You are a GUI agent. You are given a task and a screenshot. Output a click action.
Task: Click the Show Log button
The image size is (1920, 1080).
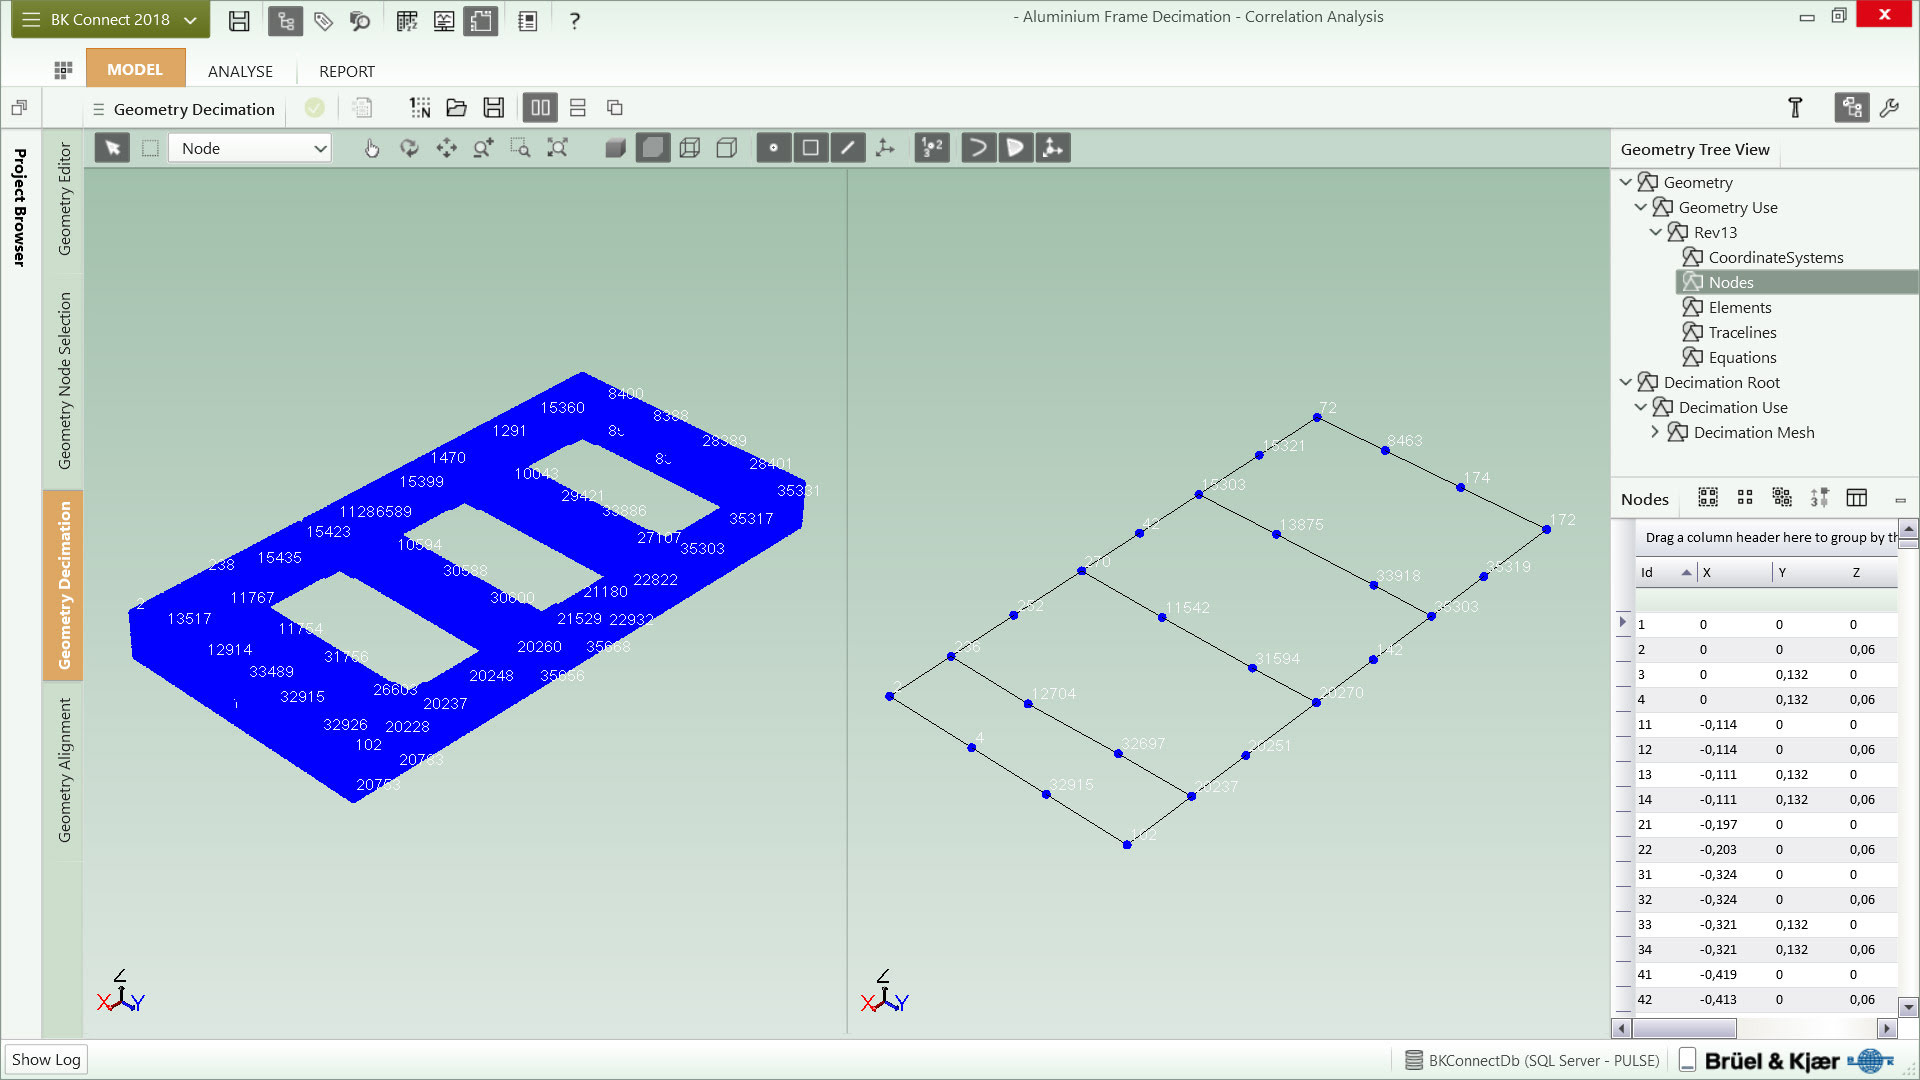coord(46,1059)
